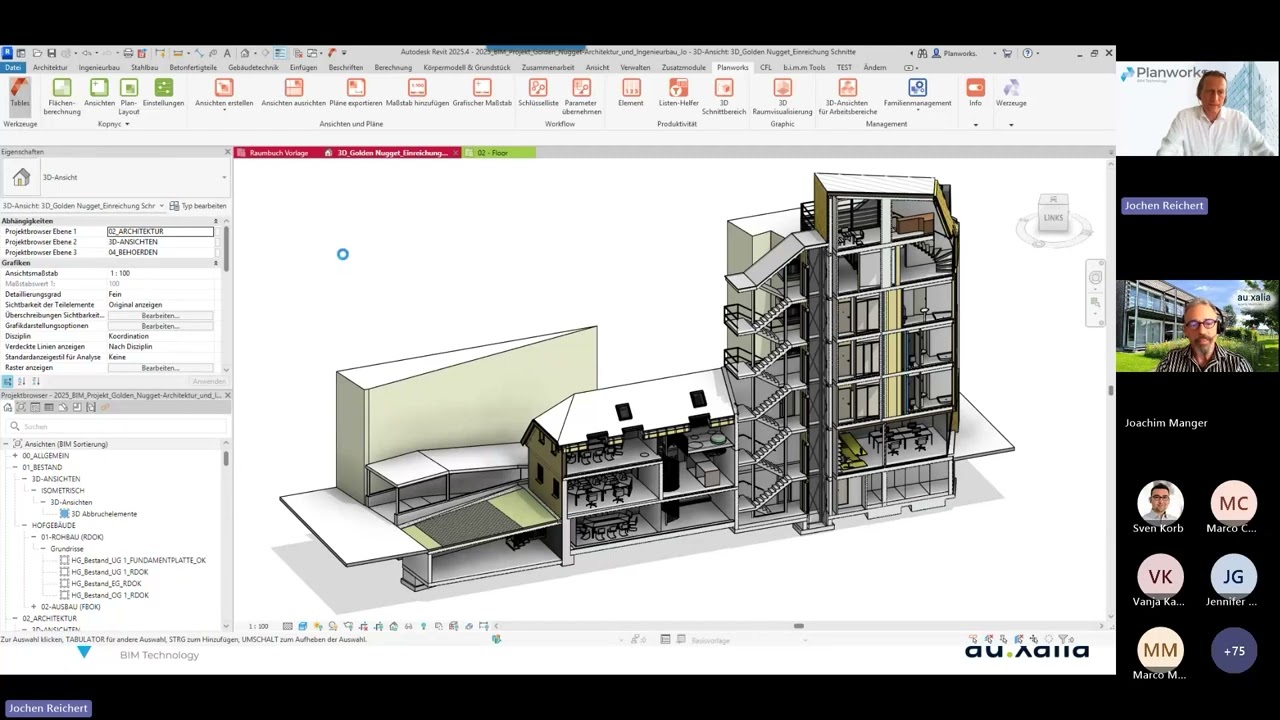Open the +75 more participants bubble
Viewport: 1280px width, 720px height.
click(x=1234, y=651)
